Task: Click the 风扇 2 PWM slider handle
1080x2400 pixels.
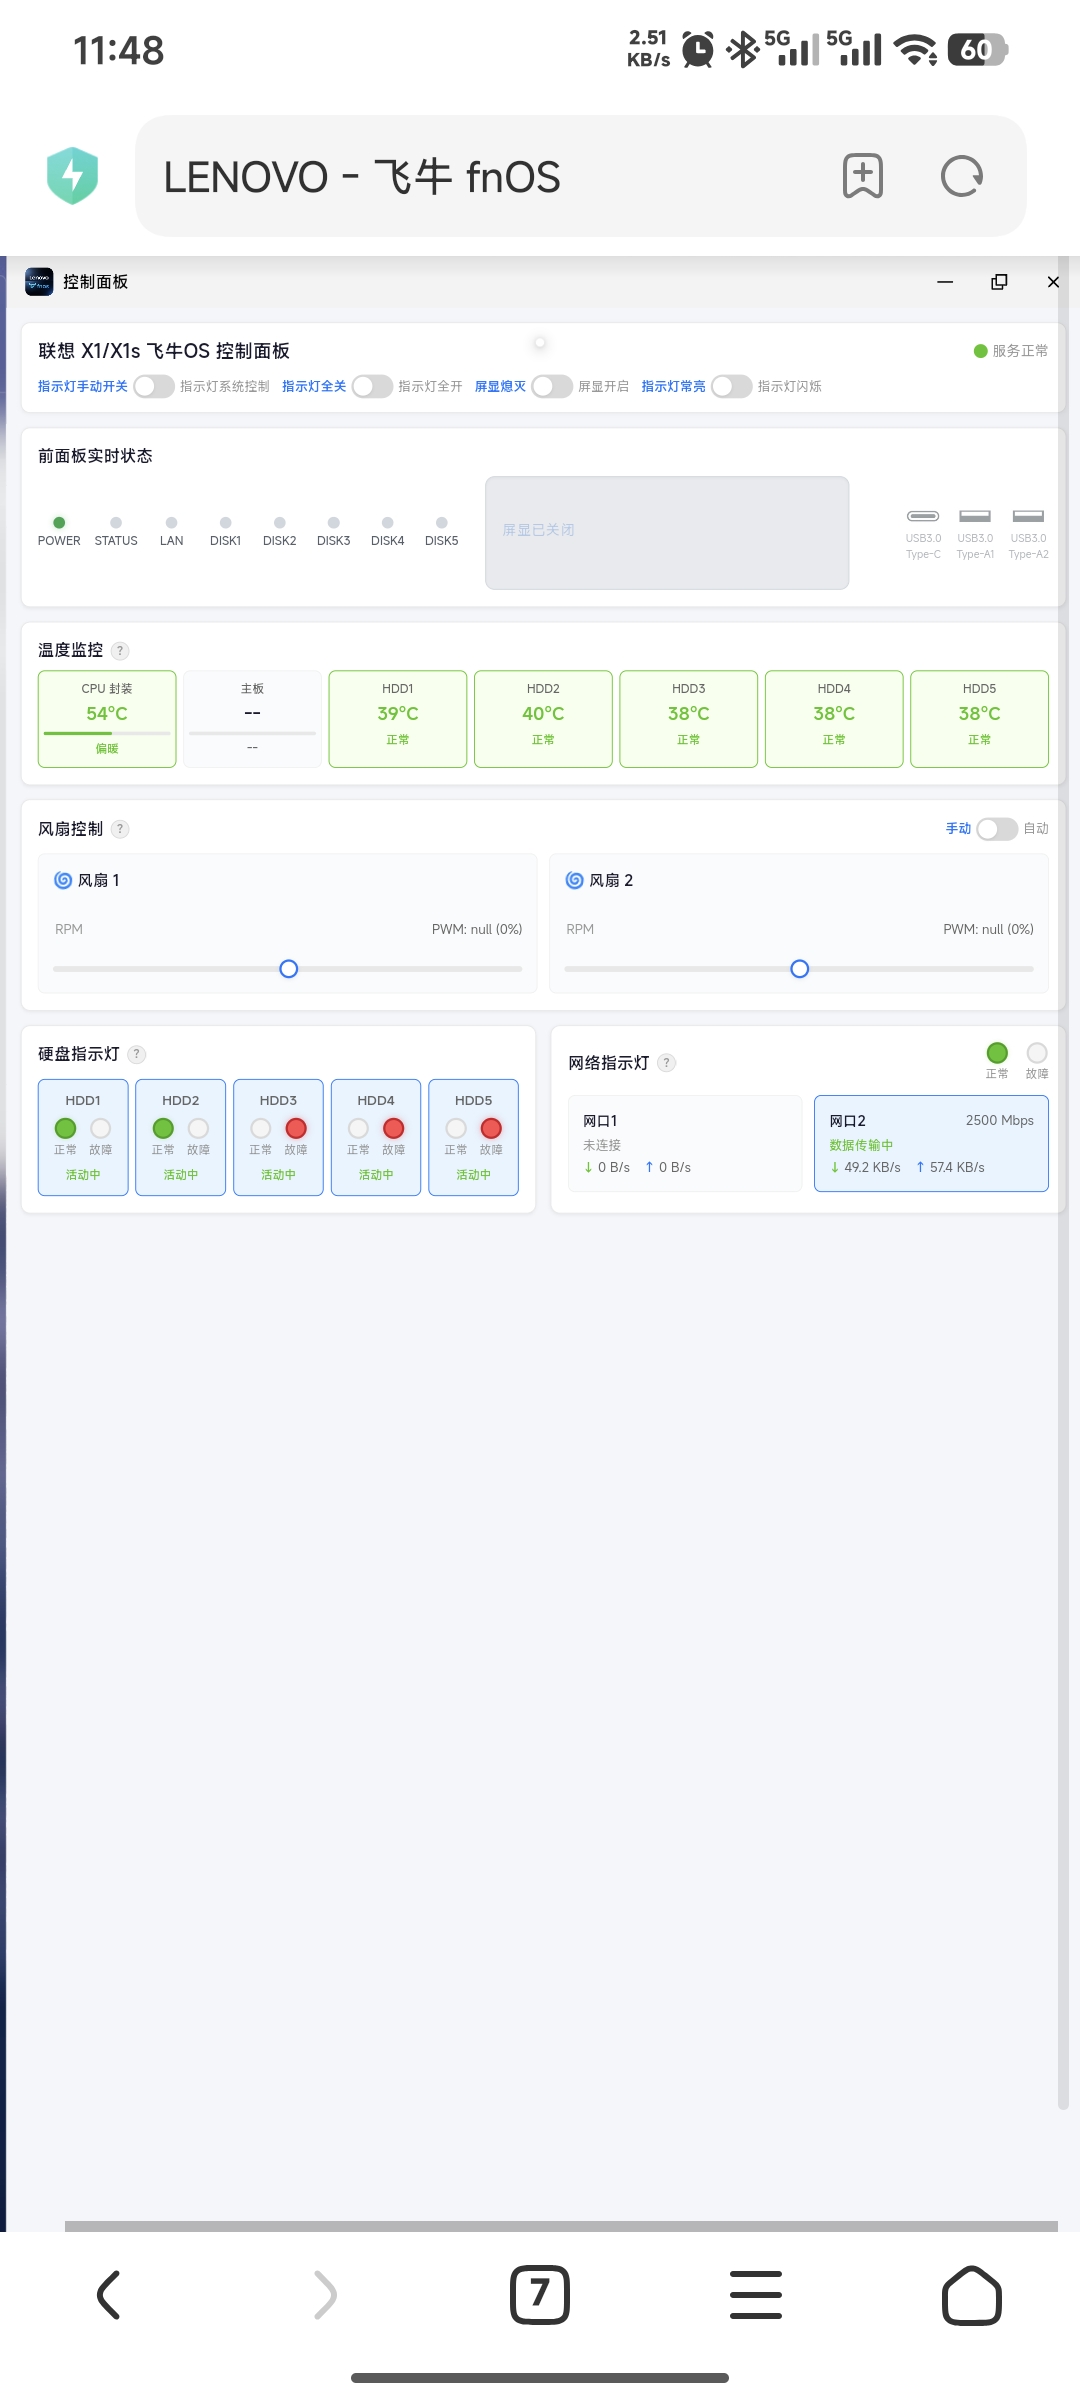Action: [x=800, y=969]
